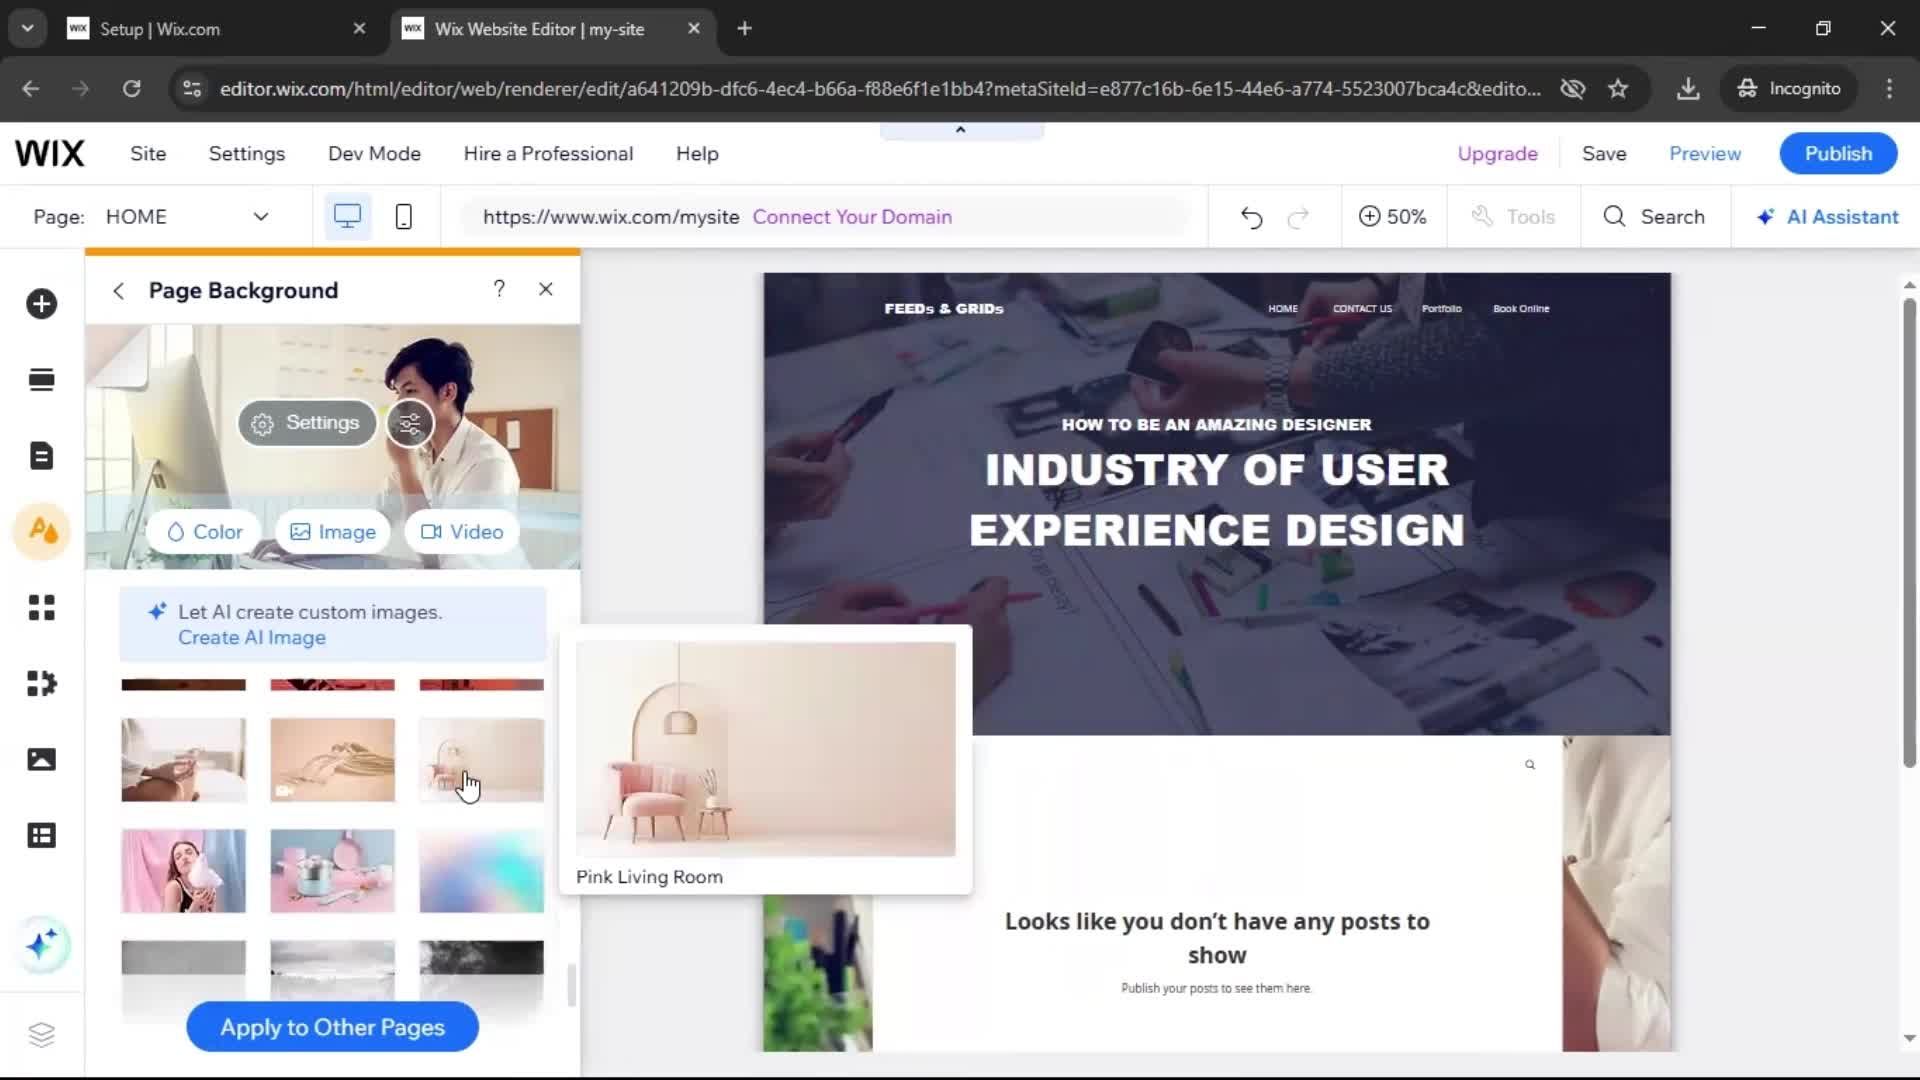Switch to desktop view icon

347,217
